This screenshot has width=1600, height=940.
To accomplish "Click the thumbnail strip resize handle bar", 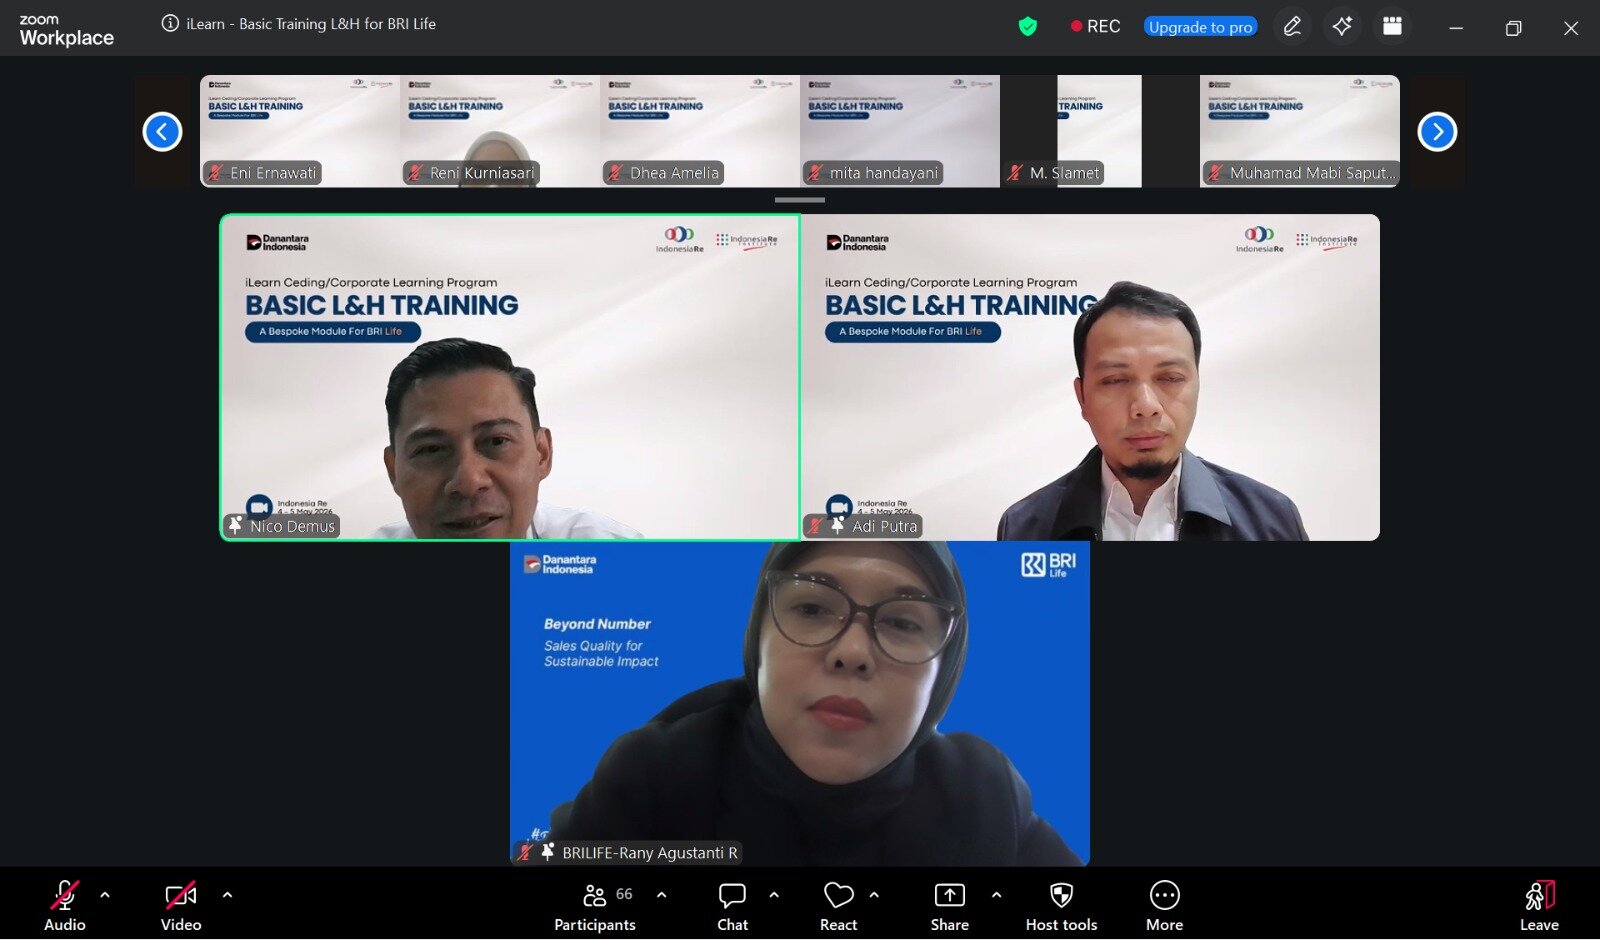I will [800, 200].
